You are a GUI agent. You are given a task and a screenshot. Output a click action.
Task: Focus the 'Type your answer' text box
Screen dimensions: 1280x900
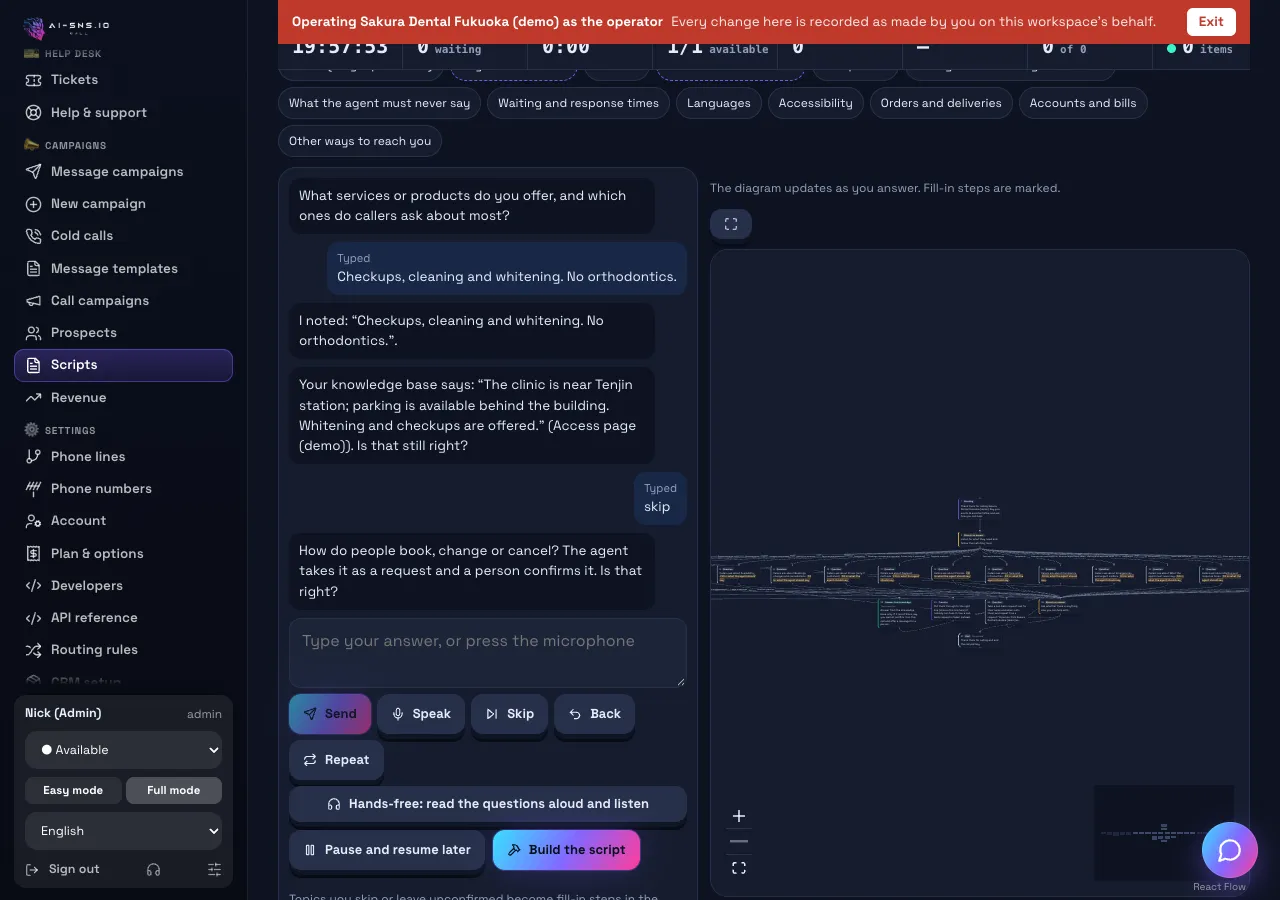[x=488, y=653]
